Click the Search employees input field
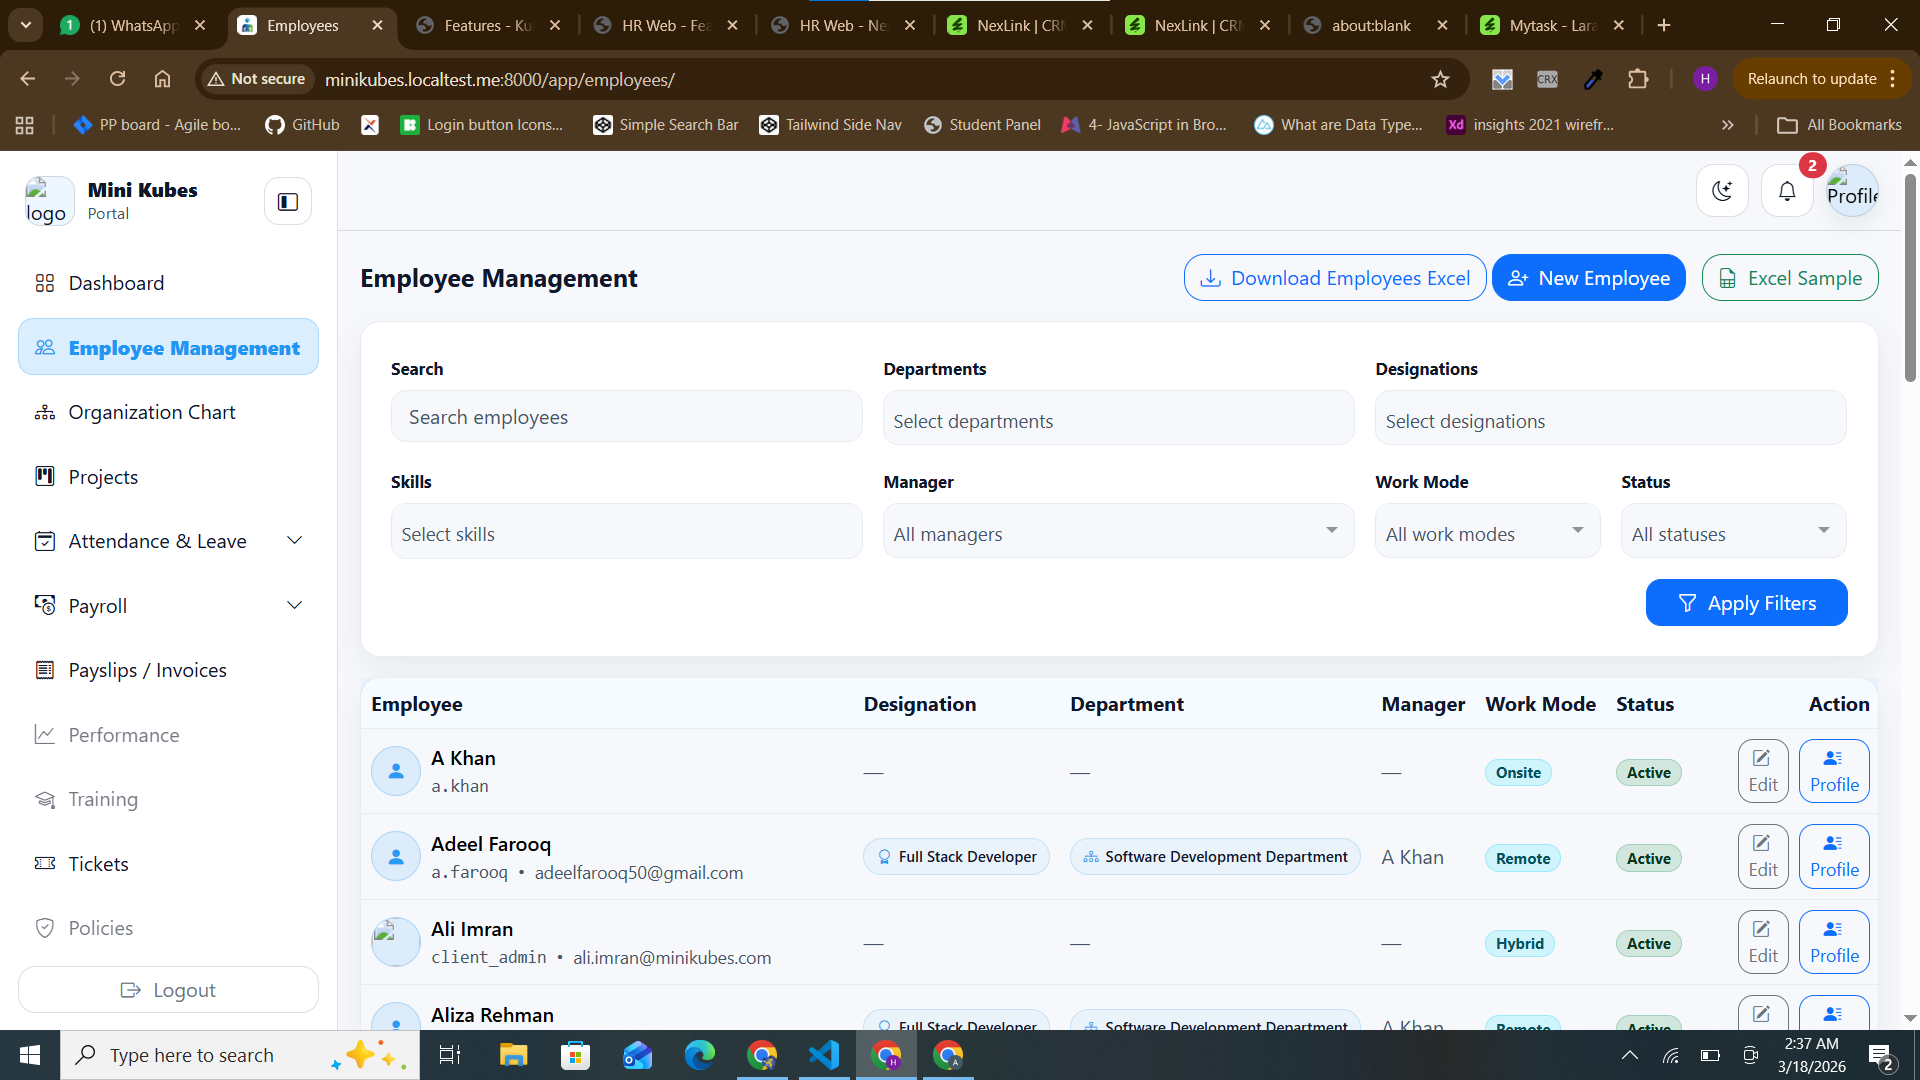The image size is (1920, 1080). 626,416
